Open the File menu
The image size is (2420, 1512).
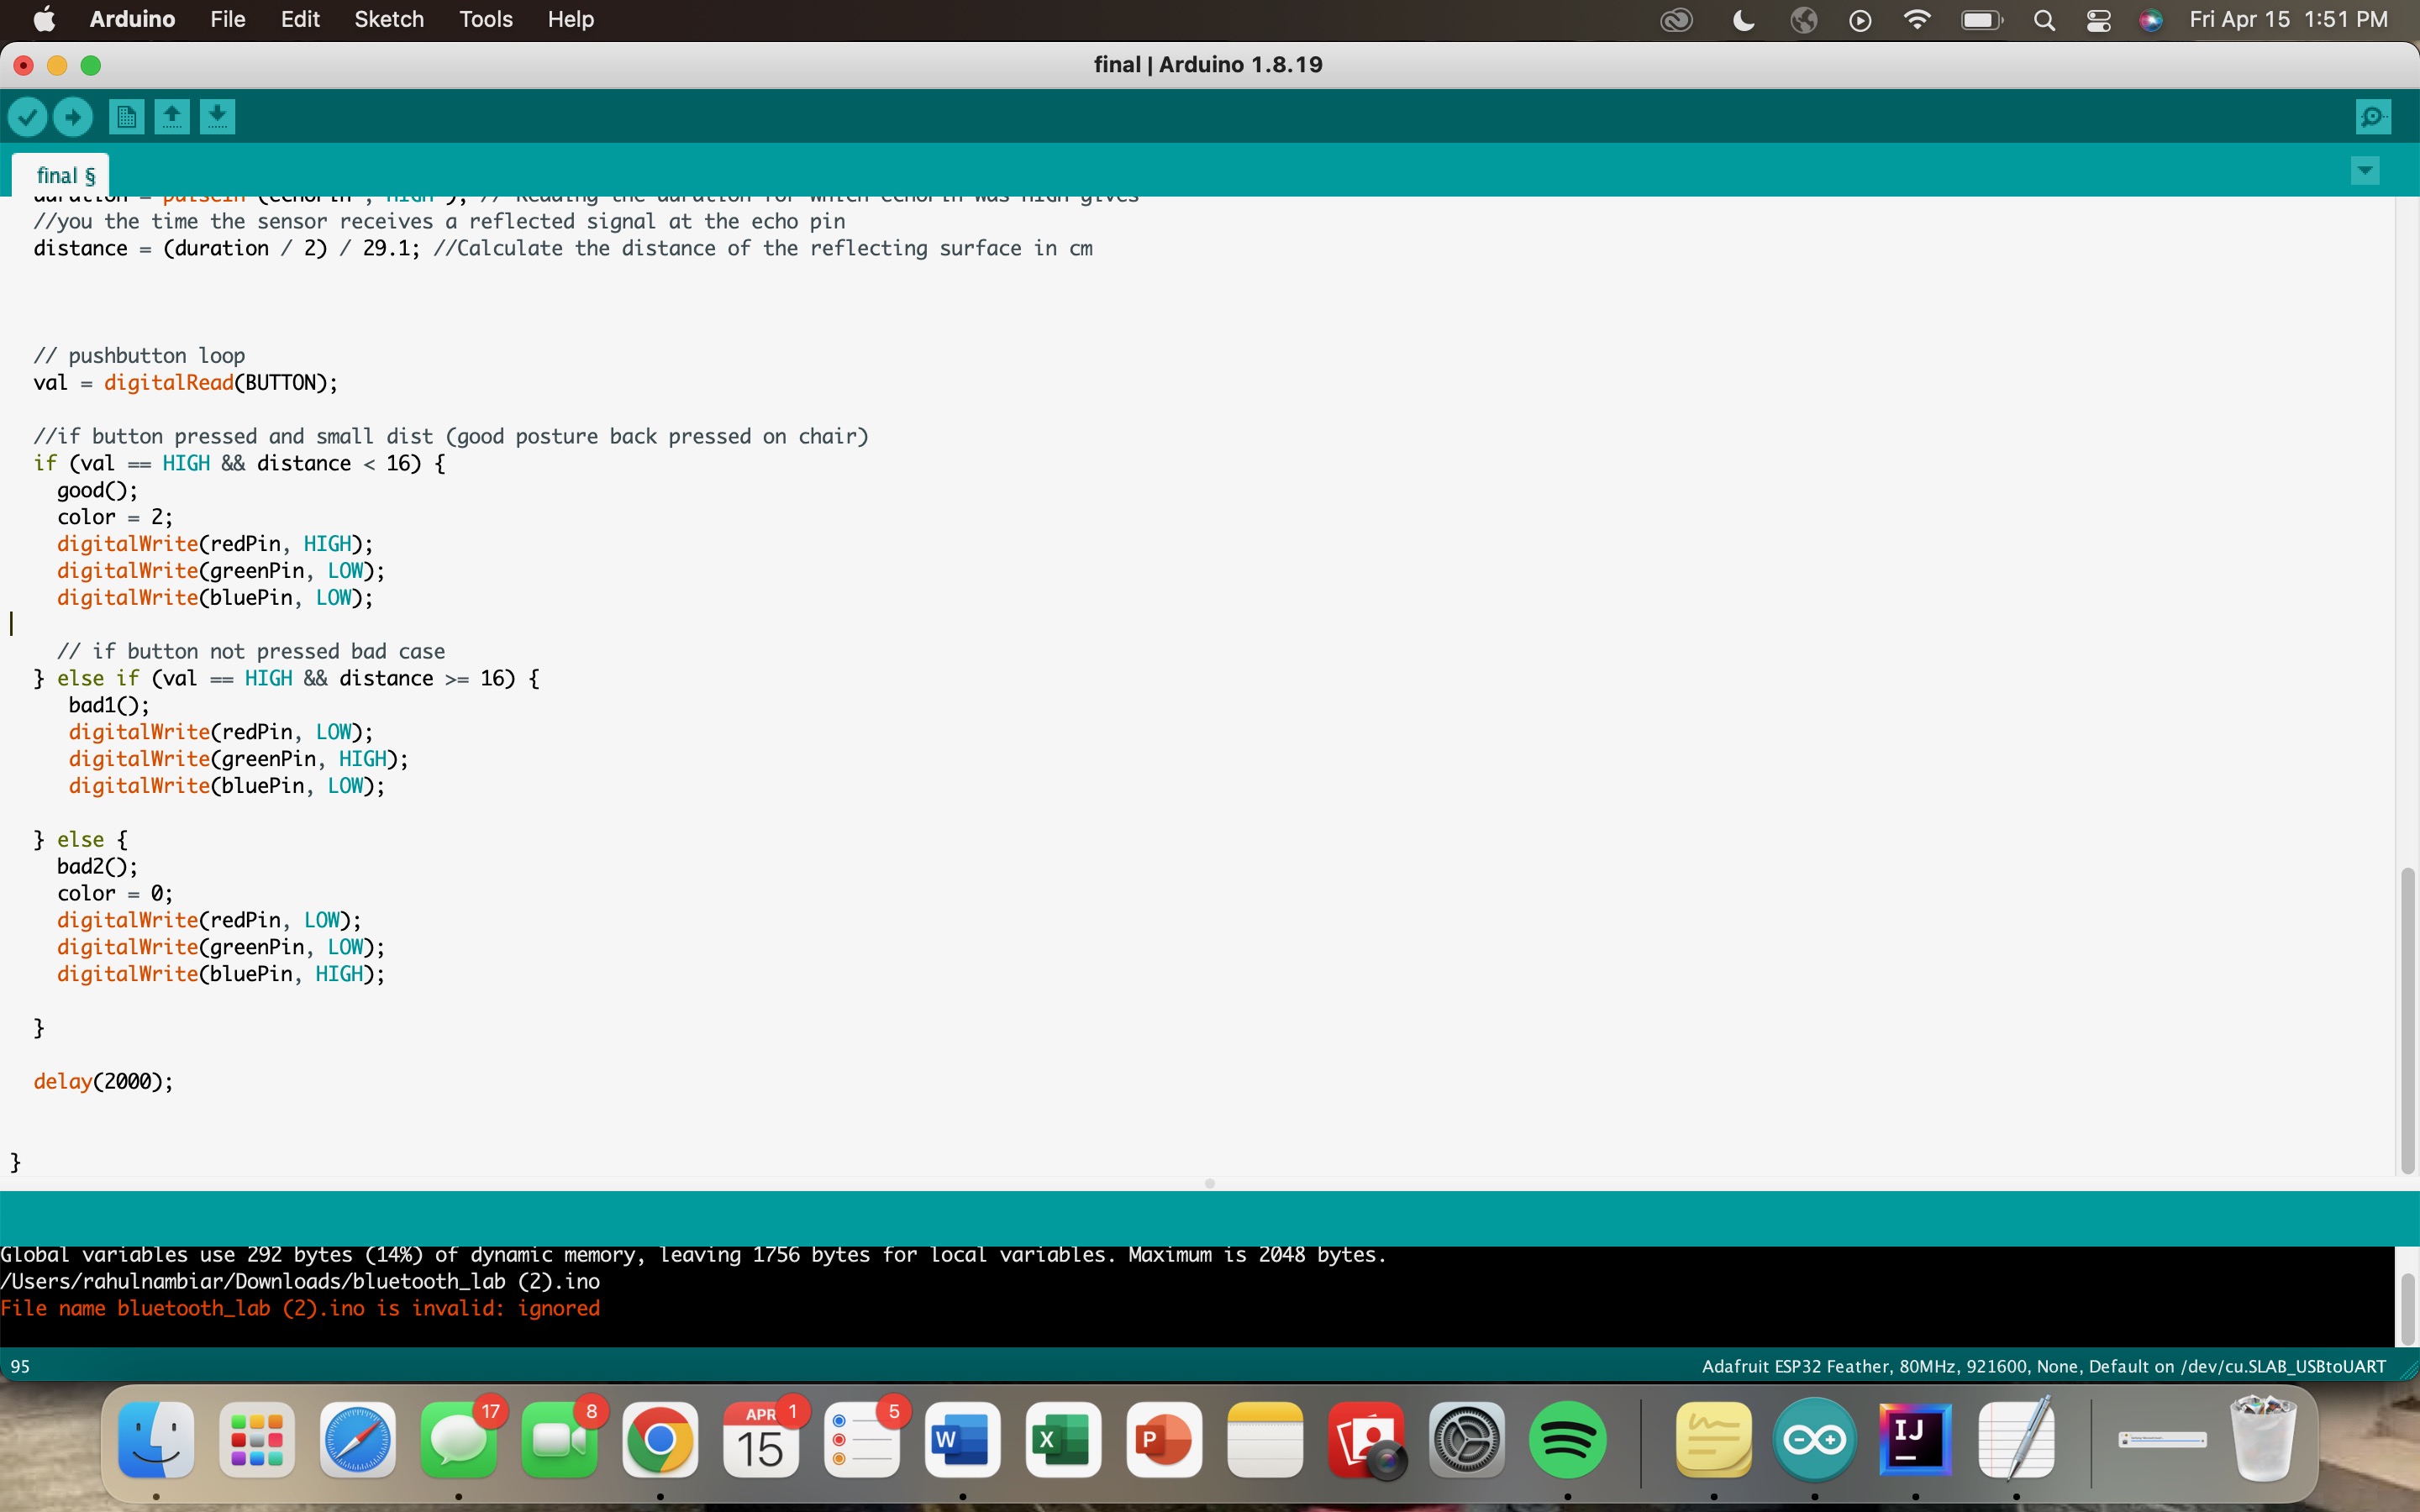coord(227,20)
